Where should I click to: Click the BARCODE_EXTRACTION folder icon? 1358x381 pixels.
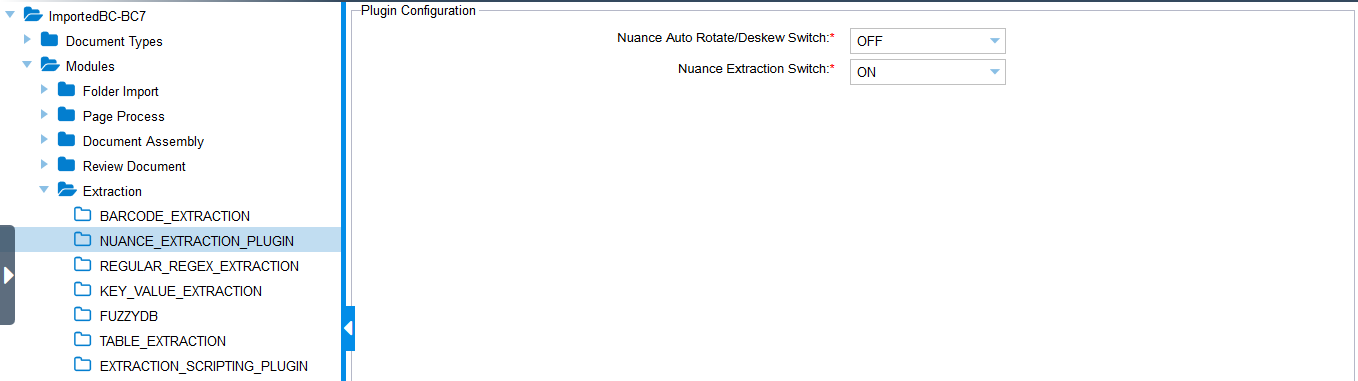pos(83,215)
